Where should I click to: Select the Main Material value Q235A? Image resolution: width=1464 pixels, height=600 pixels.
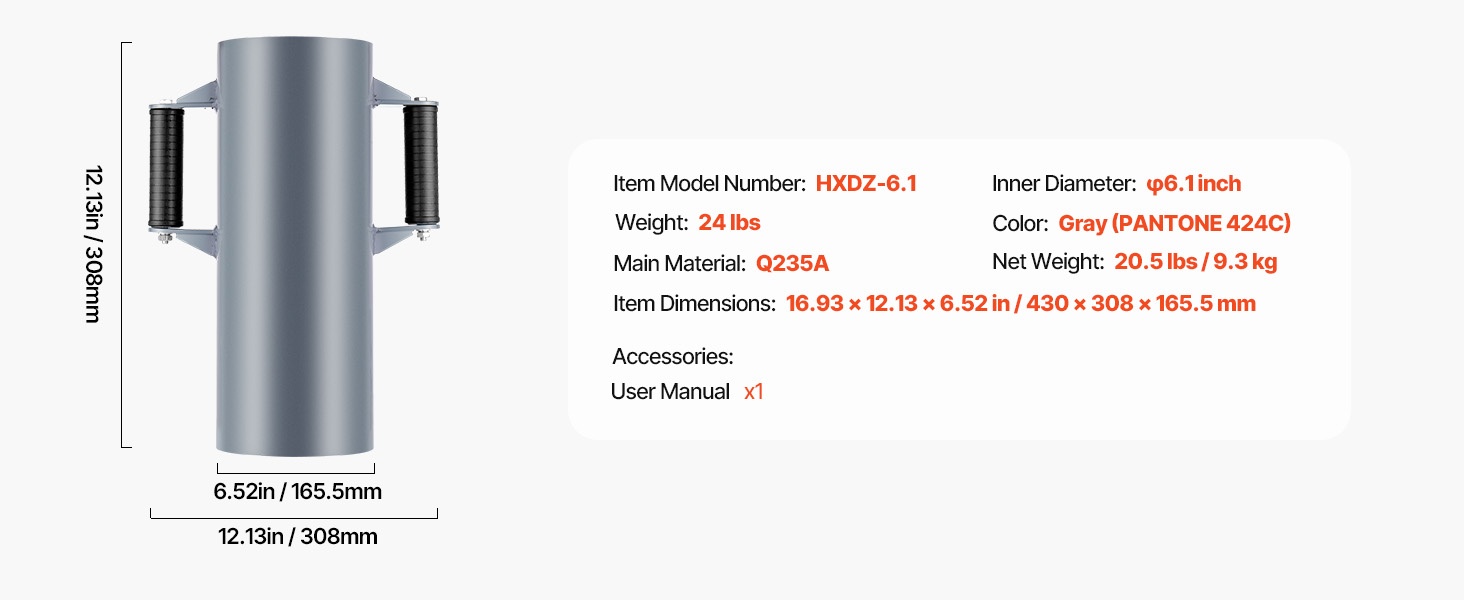pos(792,264)
